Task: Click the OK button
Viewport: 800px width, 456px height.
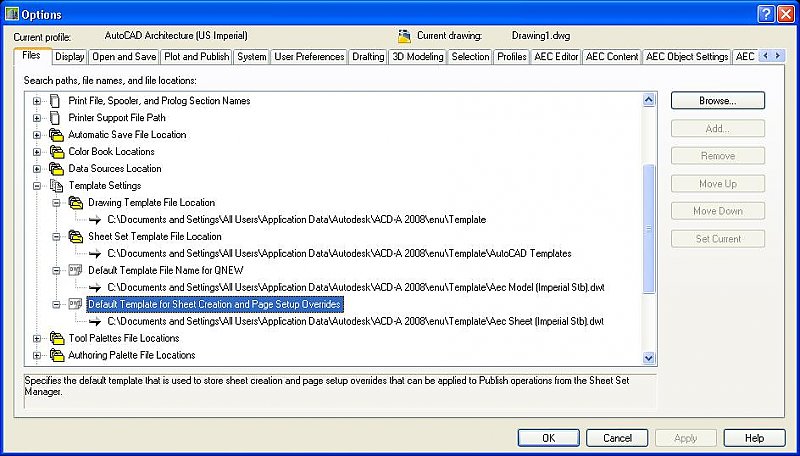Action: tap(548, 438)
